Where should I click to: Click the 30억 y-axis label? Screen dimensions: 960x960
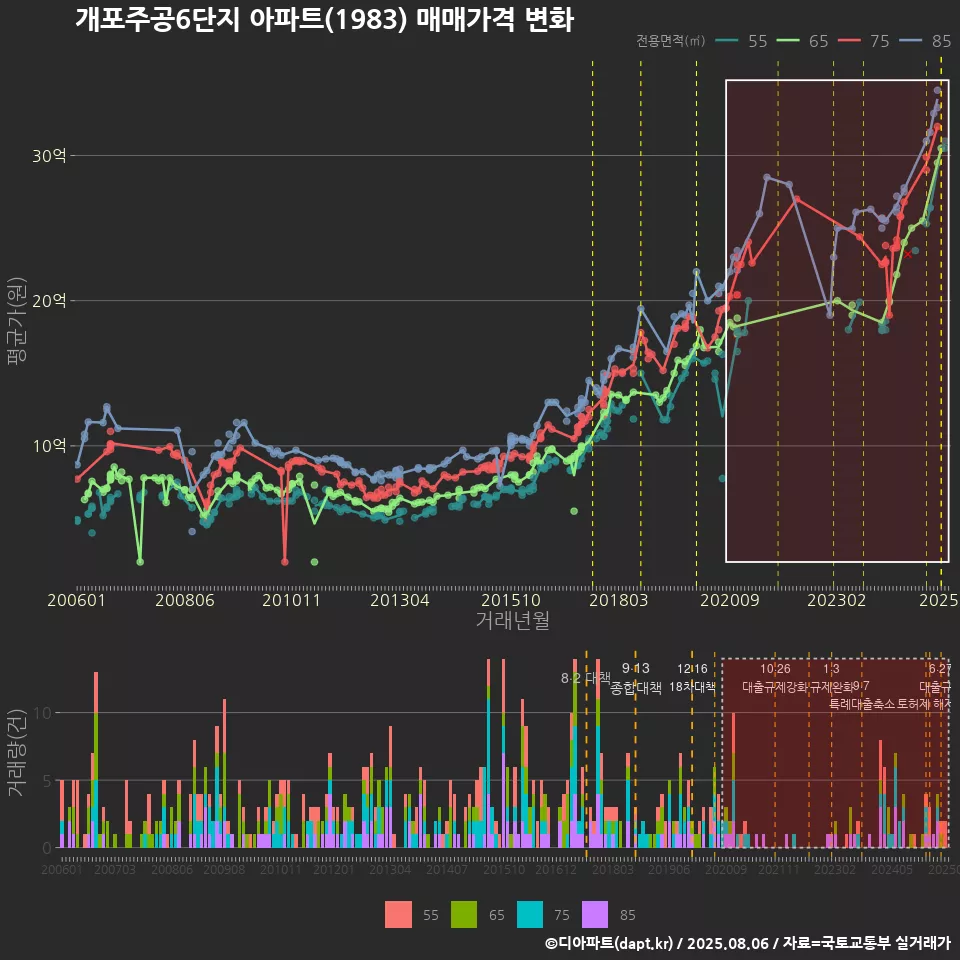49,156
